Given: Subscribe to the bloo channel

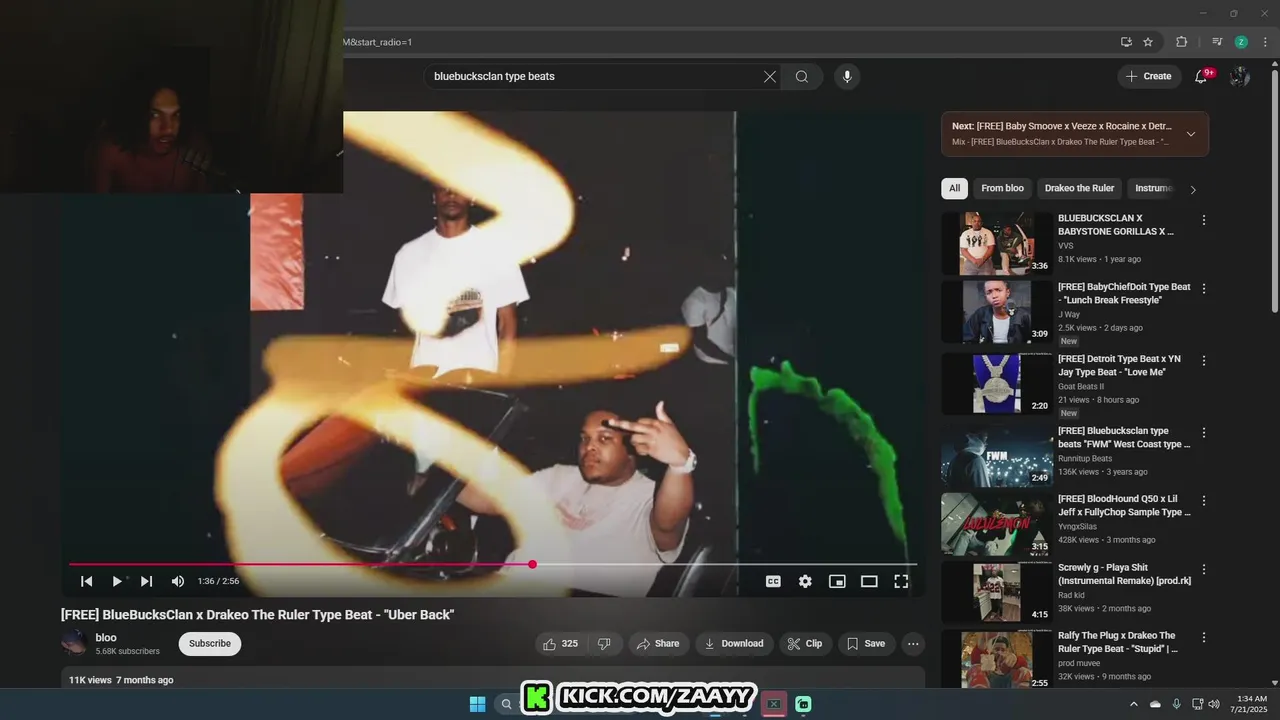Looking at the screenshot, I should pyautogui.click(x=210, y=644).
